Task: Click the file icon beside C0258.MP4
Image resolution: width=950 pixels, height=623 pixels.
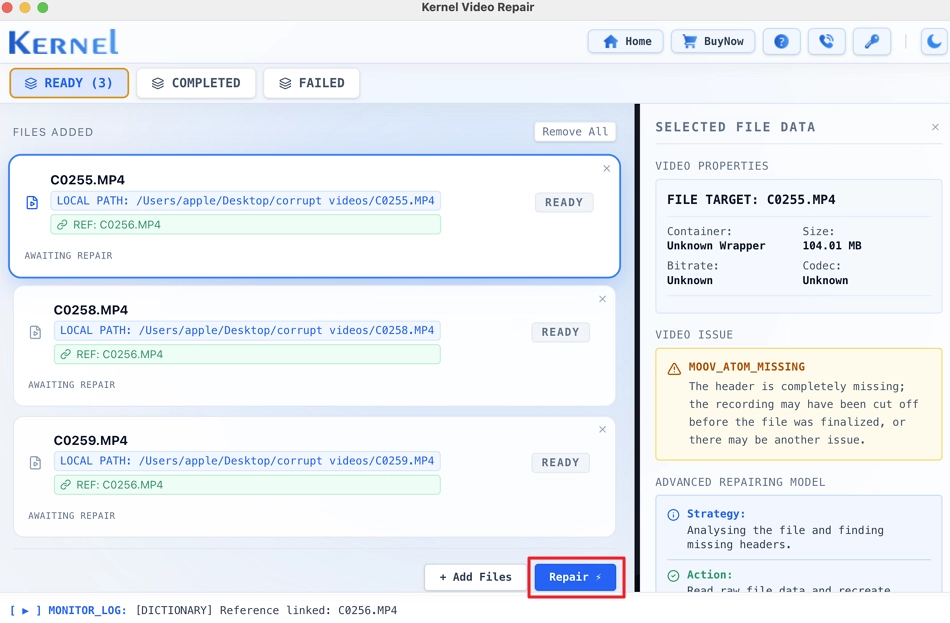Action: 36,332
